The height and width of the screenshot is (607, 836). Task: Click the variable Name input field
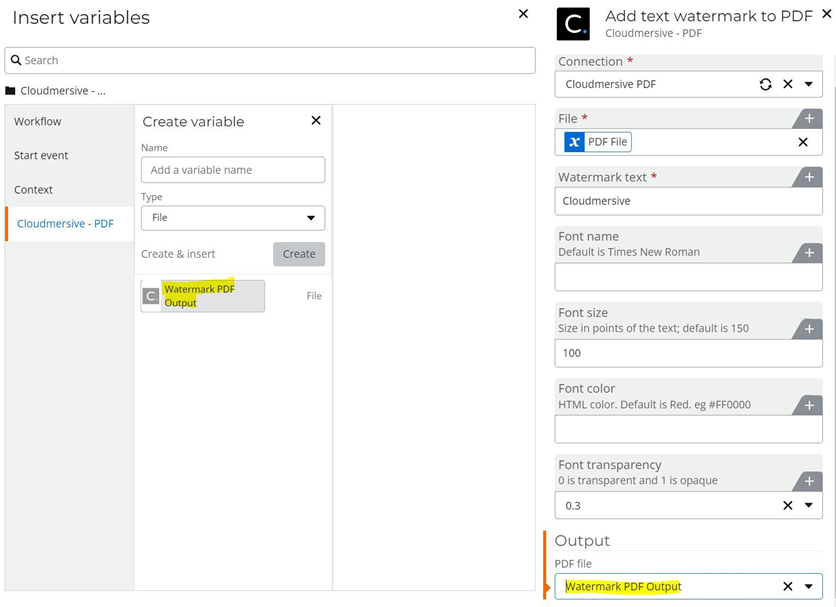point(233,170)
